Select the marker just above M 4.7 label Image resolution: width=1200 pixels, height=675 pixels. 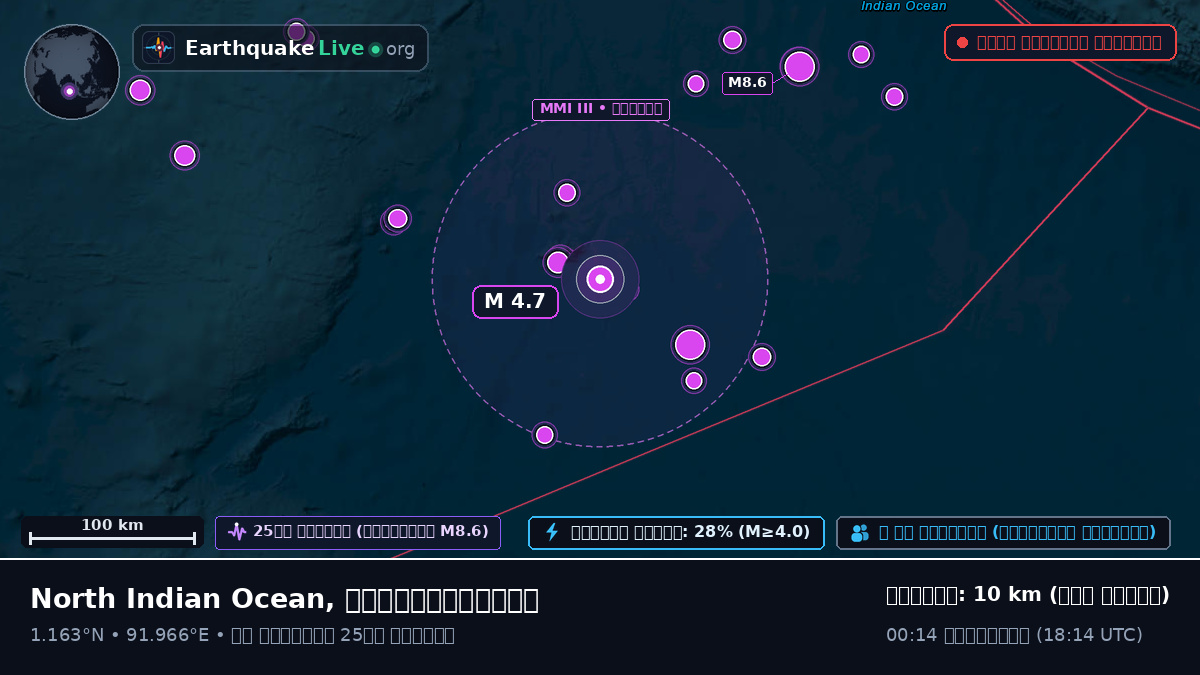pyautogui.click(x=557, y=262)
